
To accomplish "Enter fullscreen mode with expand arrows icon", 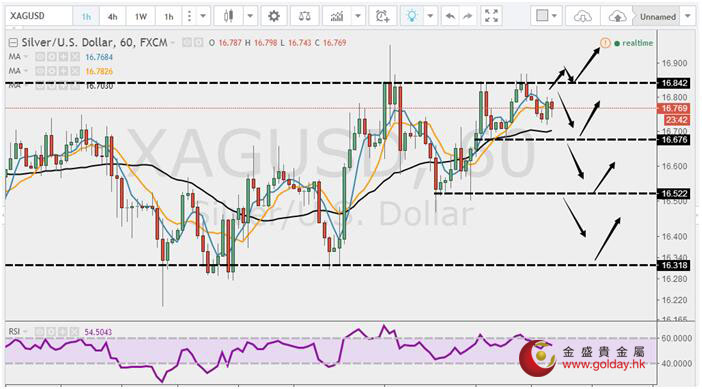I will [491, 17].
